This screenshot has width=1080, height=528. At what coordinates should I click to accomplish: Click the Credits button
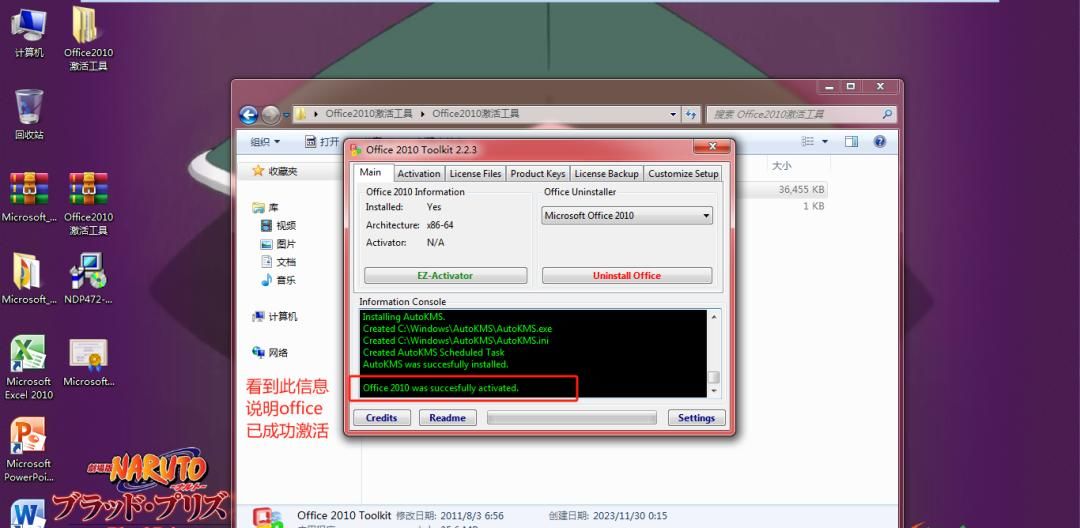pos(382,418)
